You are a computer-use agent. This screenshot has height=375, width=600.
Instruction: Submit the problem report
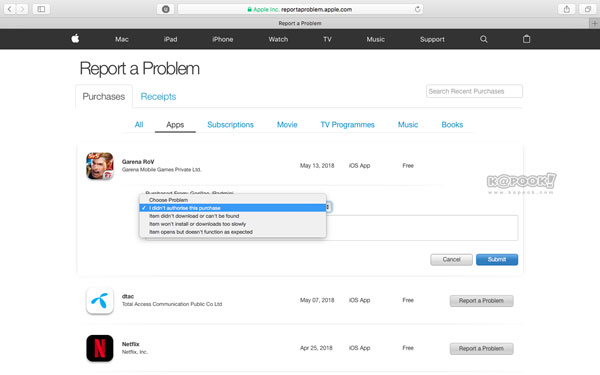(497, 259)
